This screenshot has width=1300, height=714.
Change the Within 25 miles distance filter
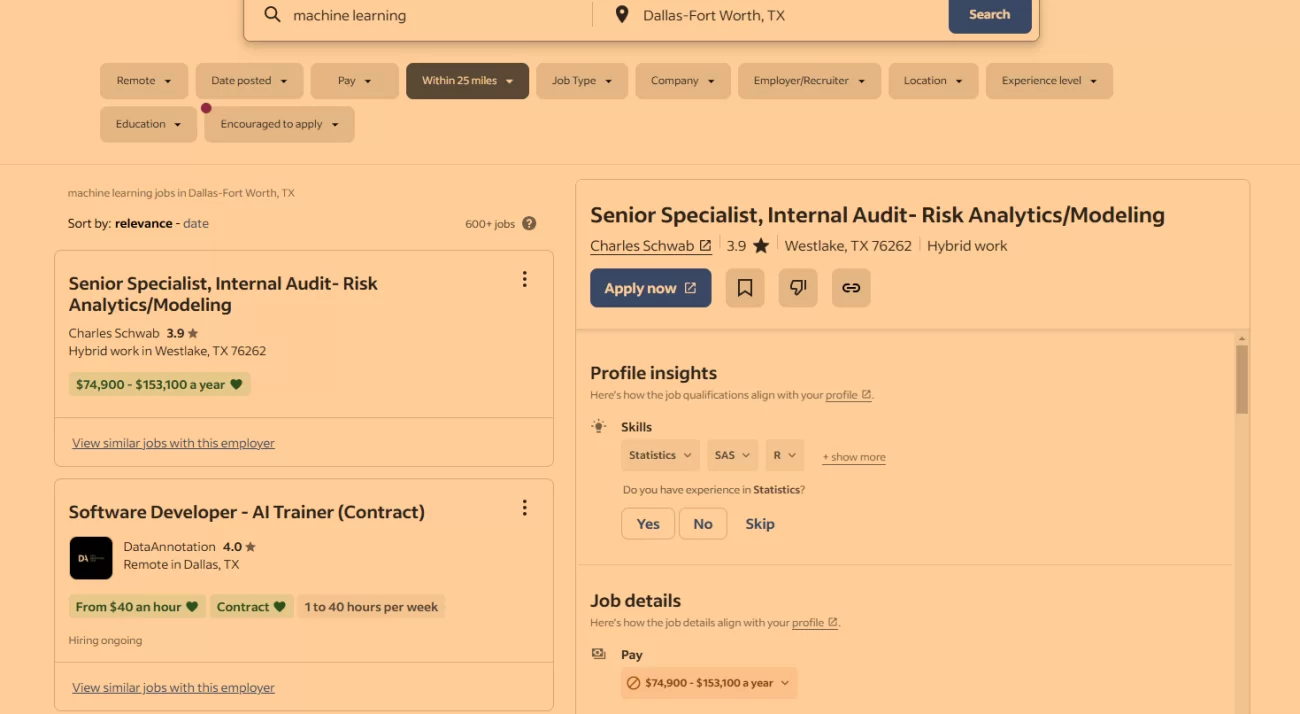[x=467, y=81]
